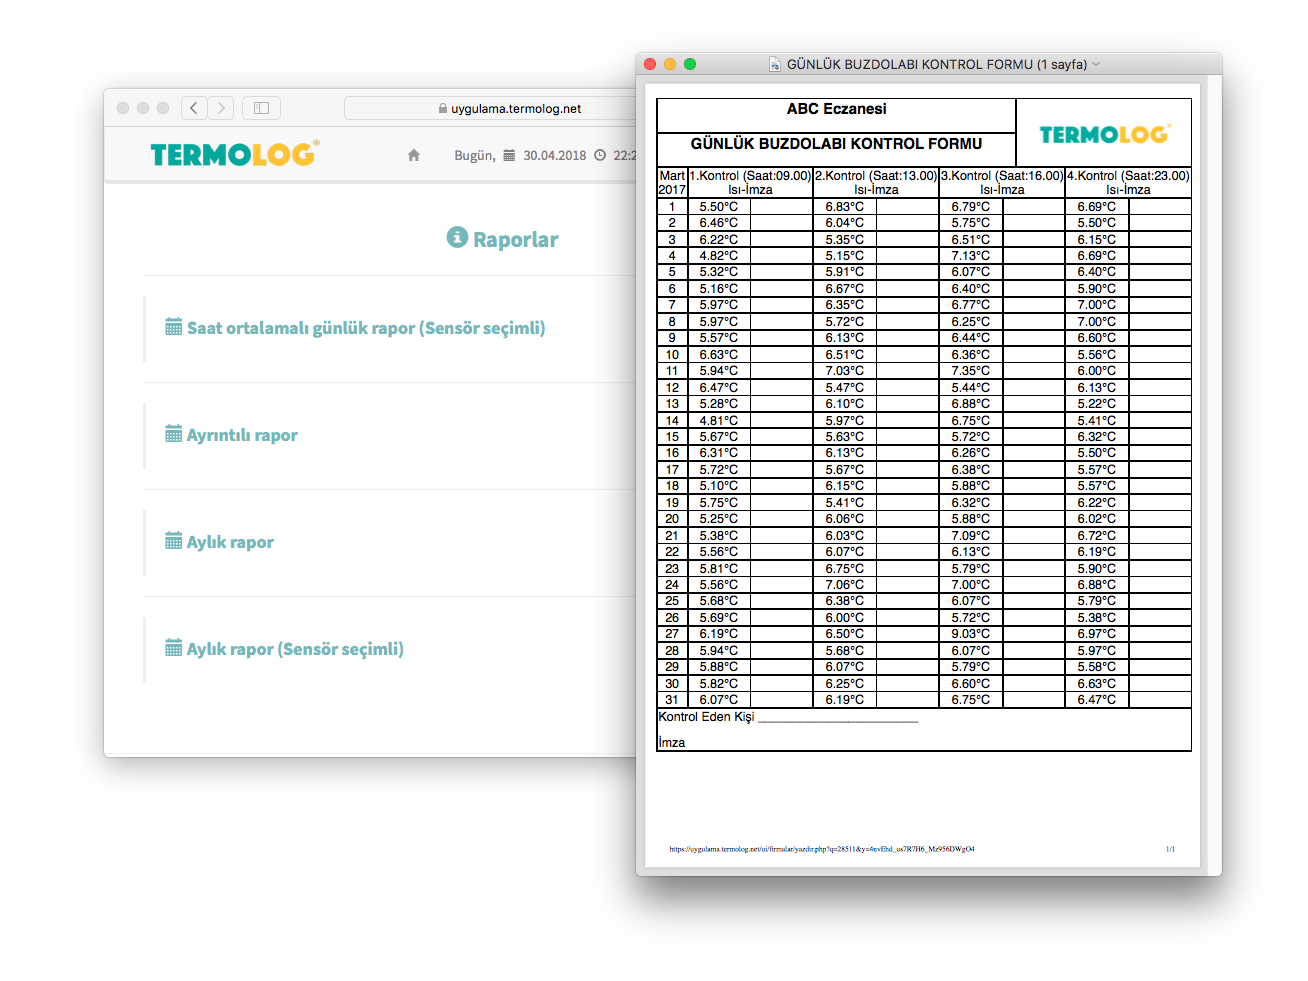Click the 5.35°C reading on day 3
1308x981 pixels.
coord(845,240)
